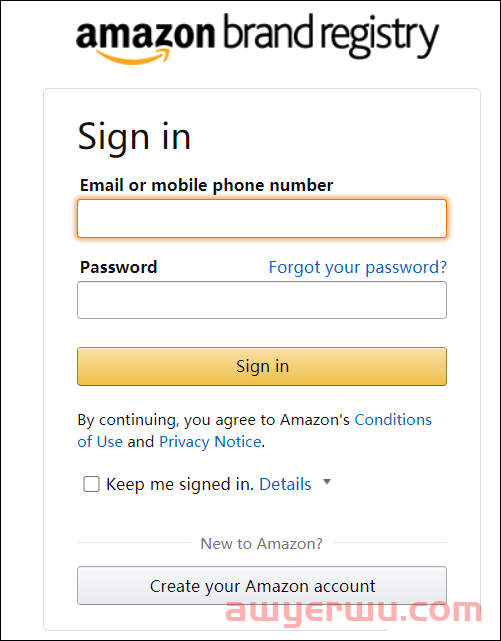Focus the Email or mobile phone number field

click(x=262, y=218)
